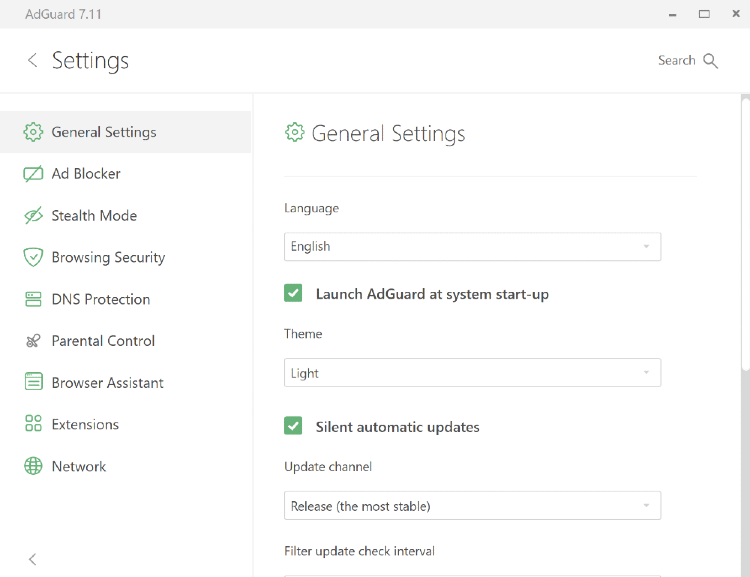
Task: Maximize the AdGuard window
Action: click(704, 14)
